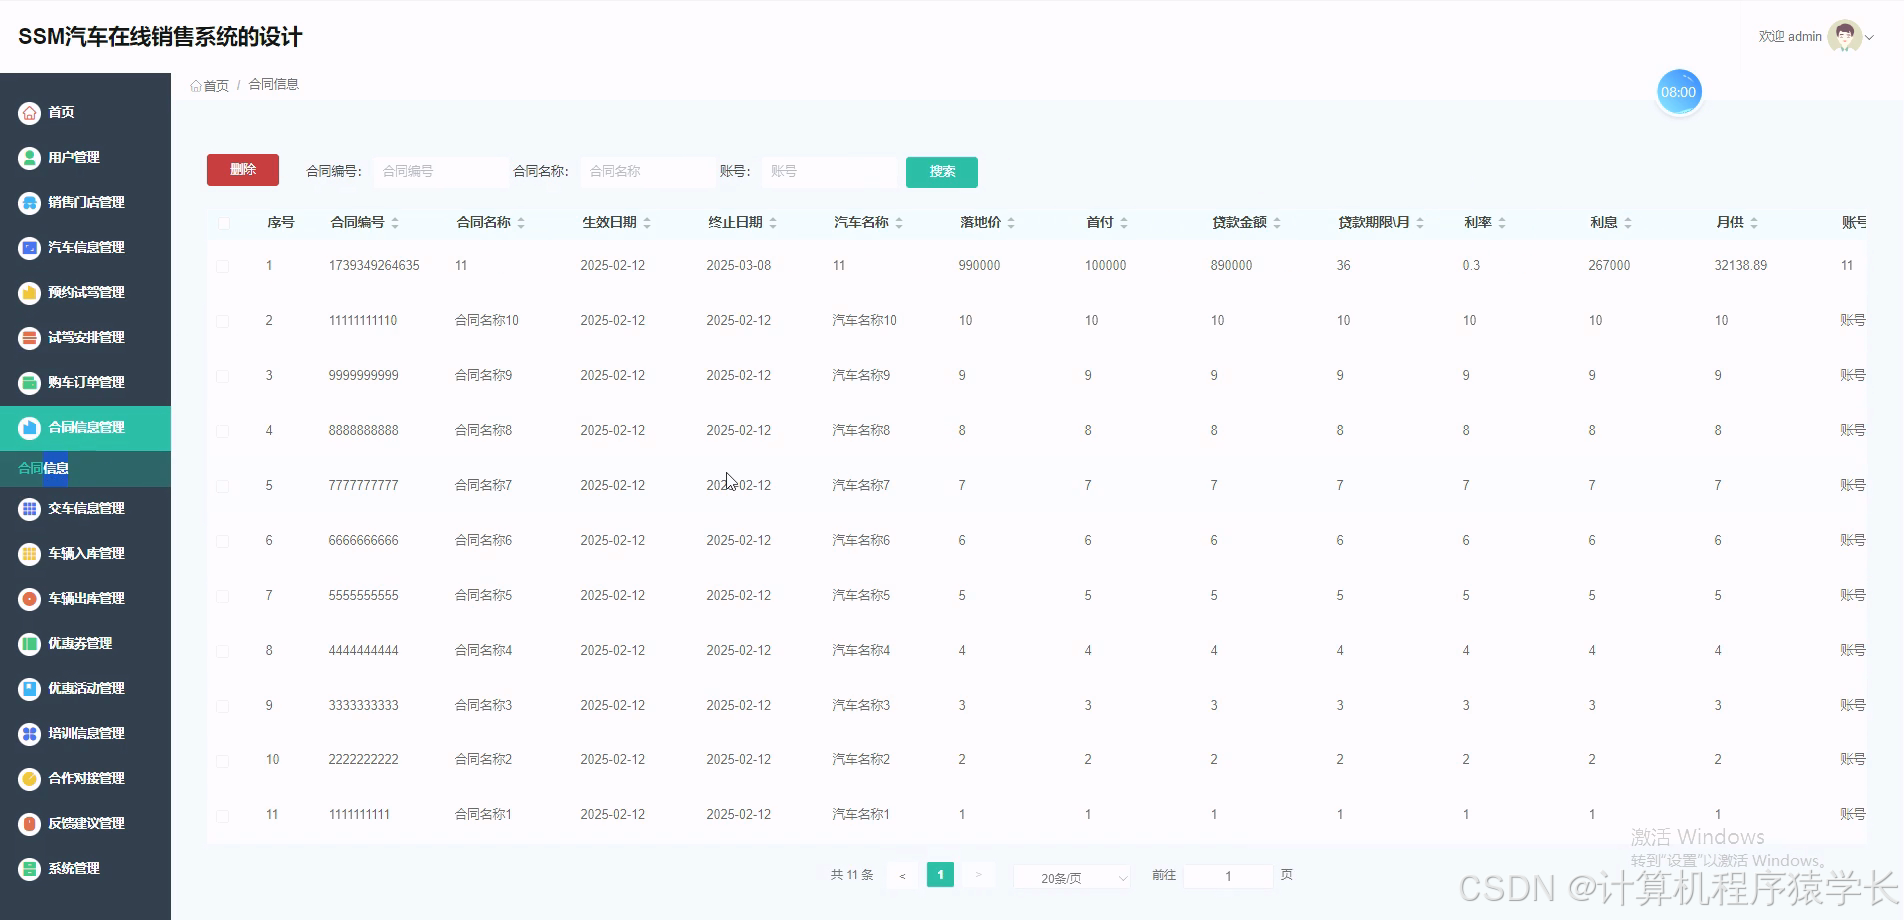1904x920 pixels.
Task: Click the 32138.89 monthly payment cell
Action: click(1740, 266)
